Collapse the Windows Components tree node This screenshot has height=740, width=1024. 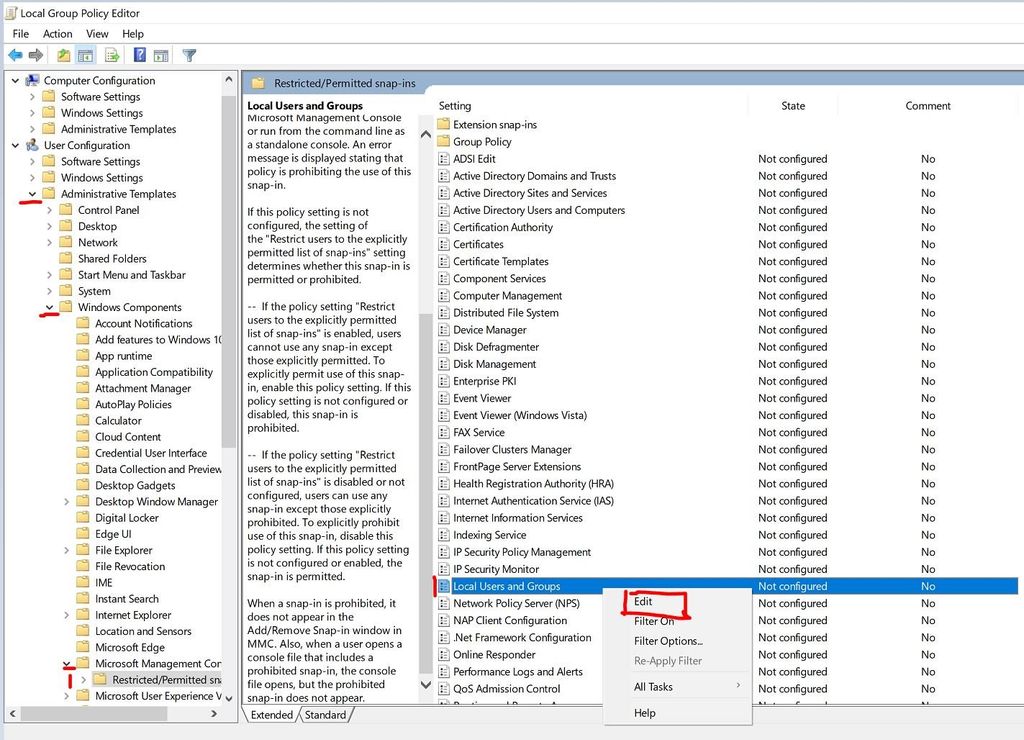[x=50, y=307]
